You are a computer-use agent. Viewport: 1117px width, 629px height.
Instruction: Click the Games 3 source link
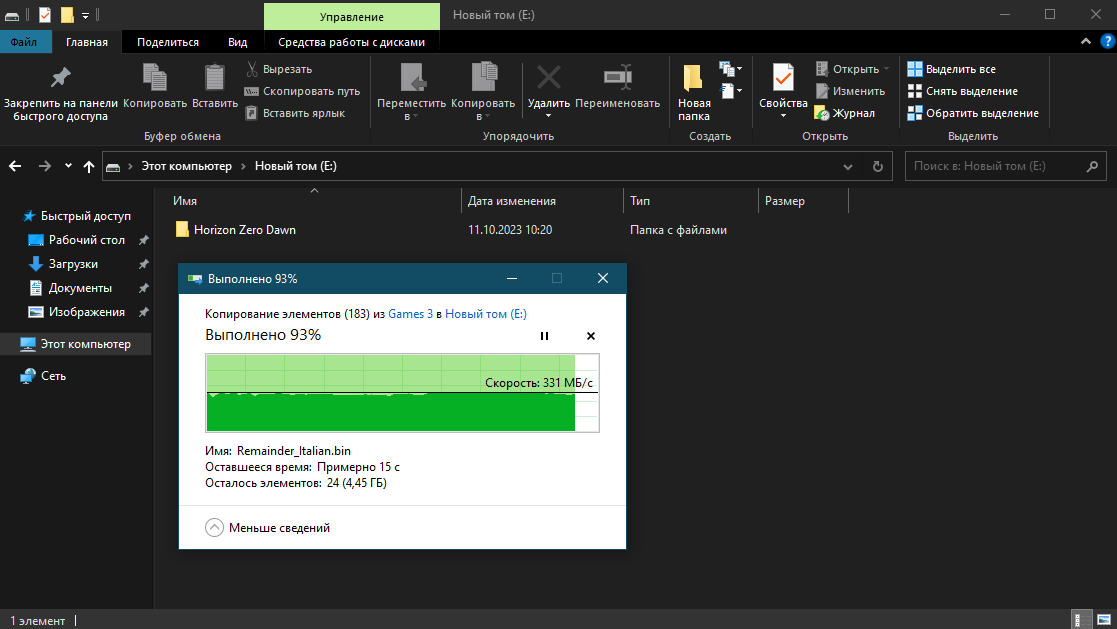410,314
